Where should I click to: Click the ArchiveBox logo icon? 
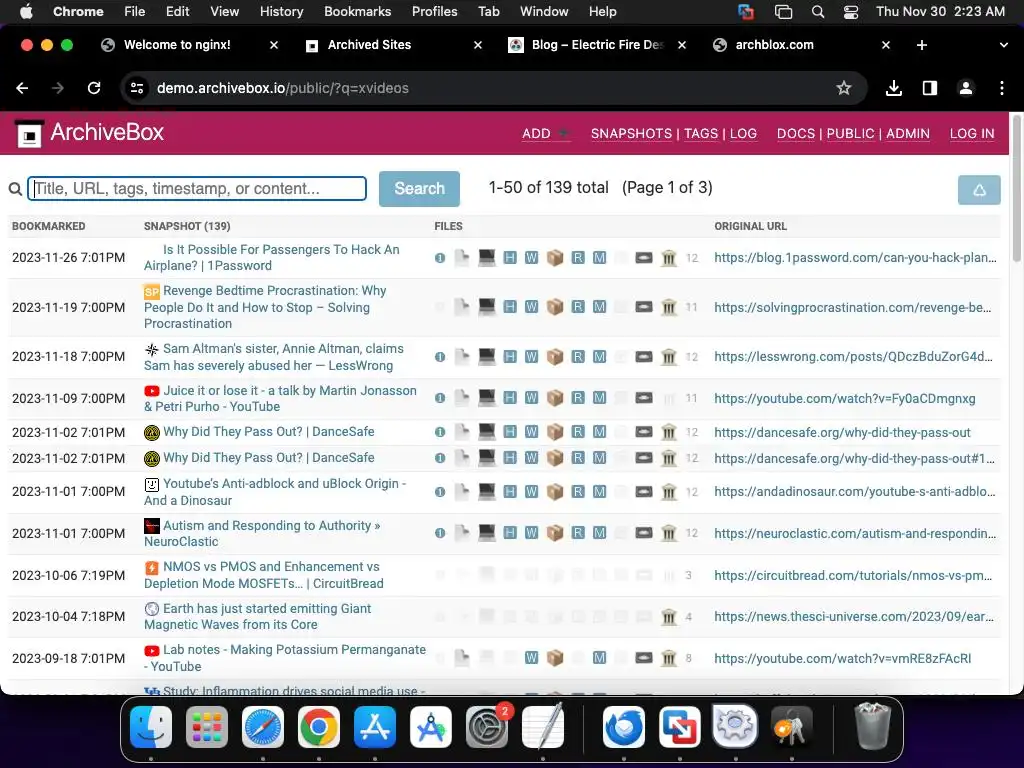pos(29,134)
